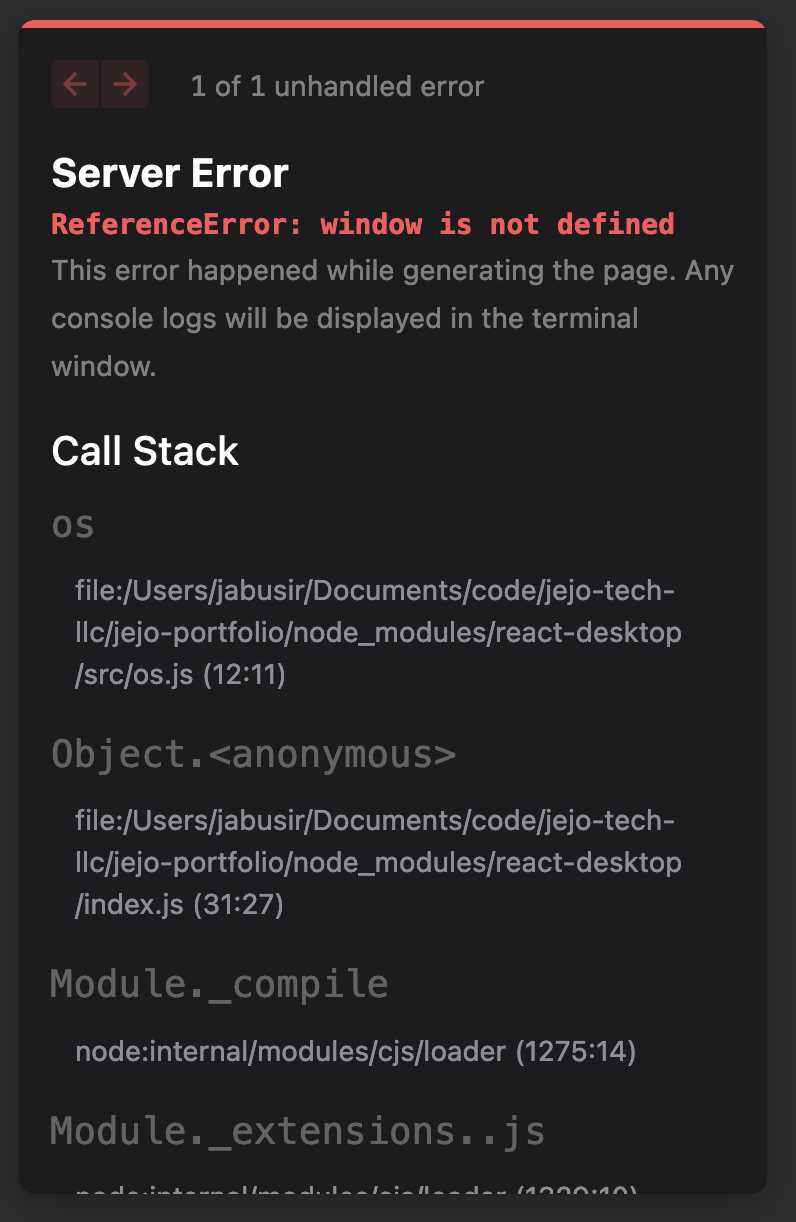Expand the Module._compile stack frame
Image resolution: width=796 pixels, height=1222 pixels.
(x=218, y=984)
